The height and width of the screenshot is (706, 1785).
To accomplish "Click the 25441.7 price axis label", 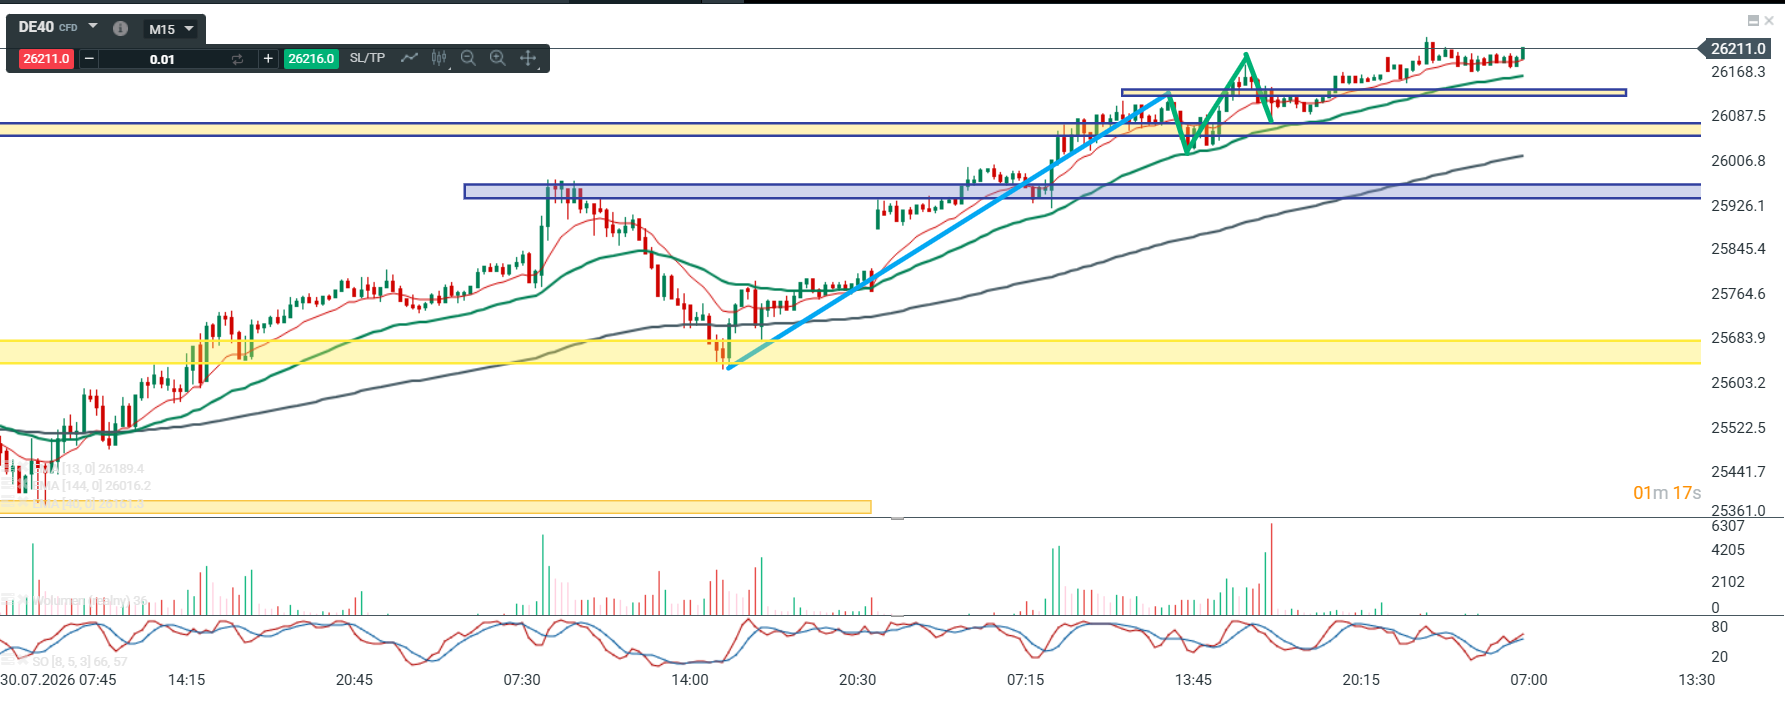I will [x=1738, y=472].
